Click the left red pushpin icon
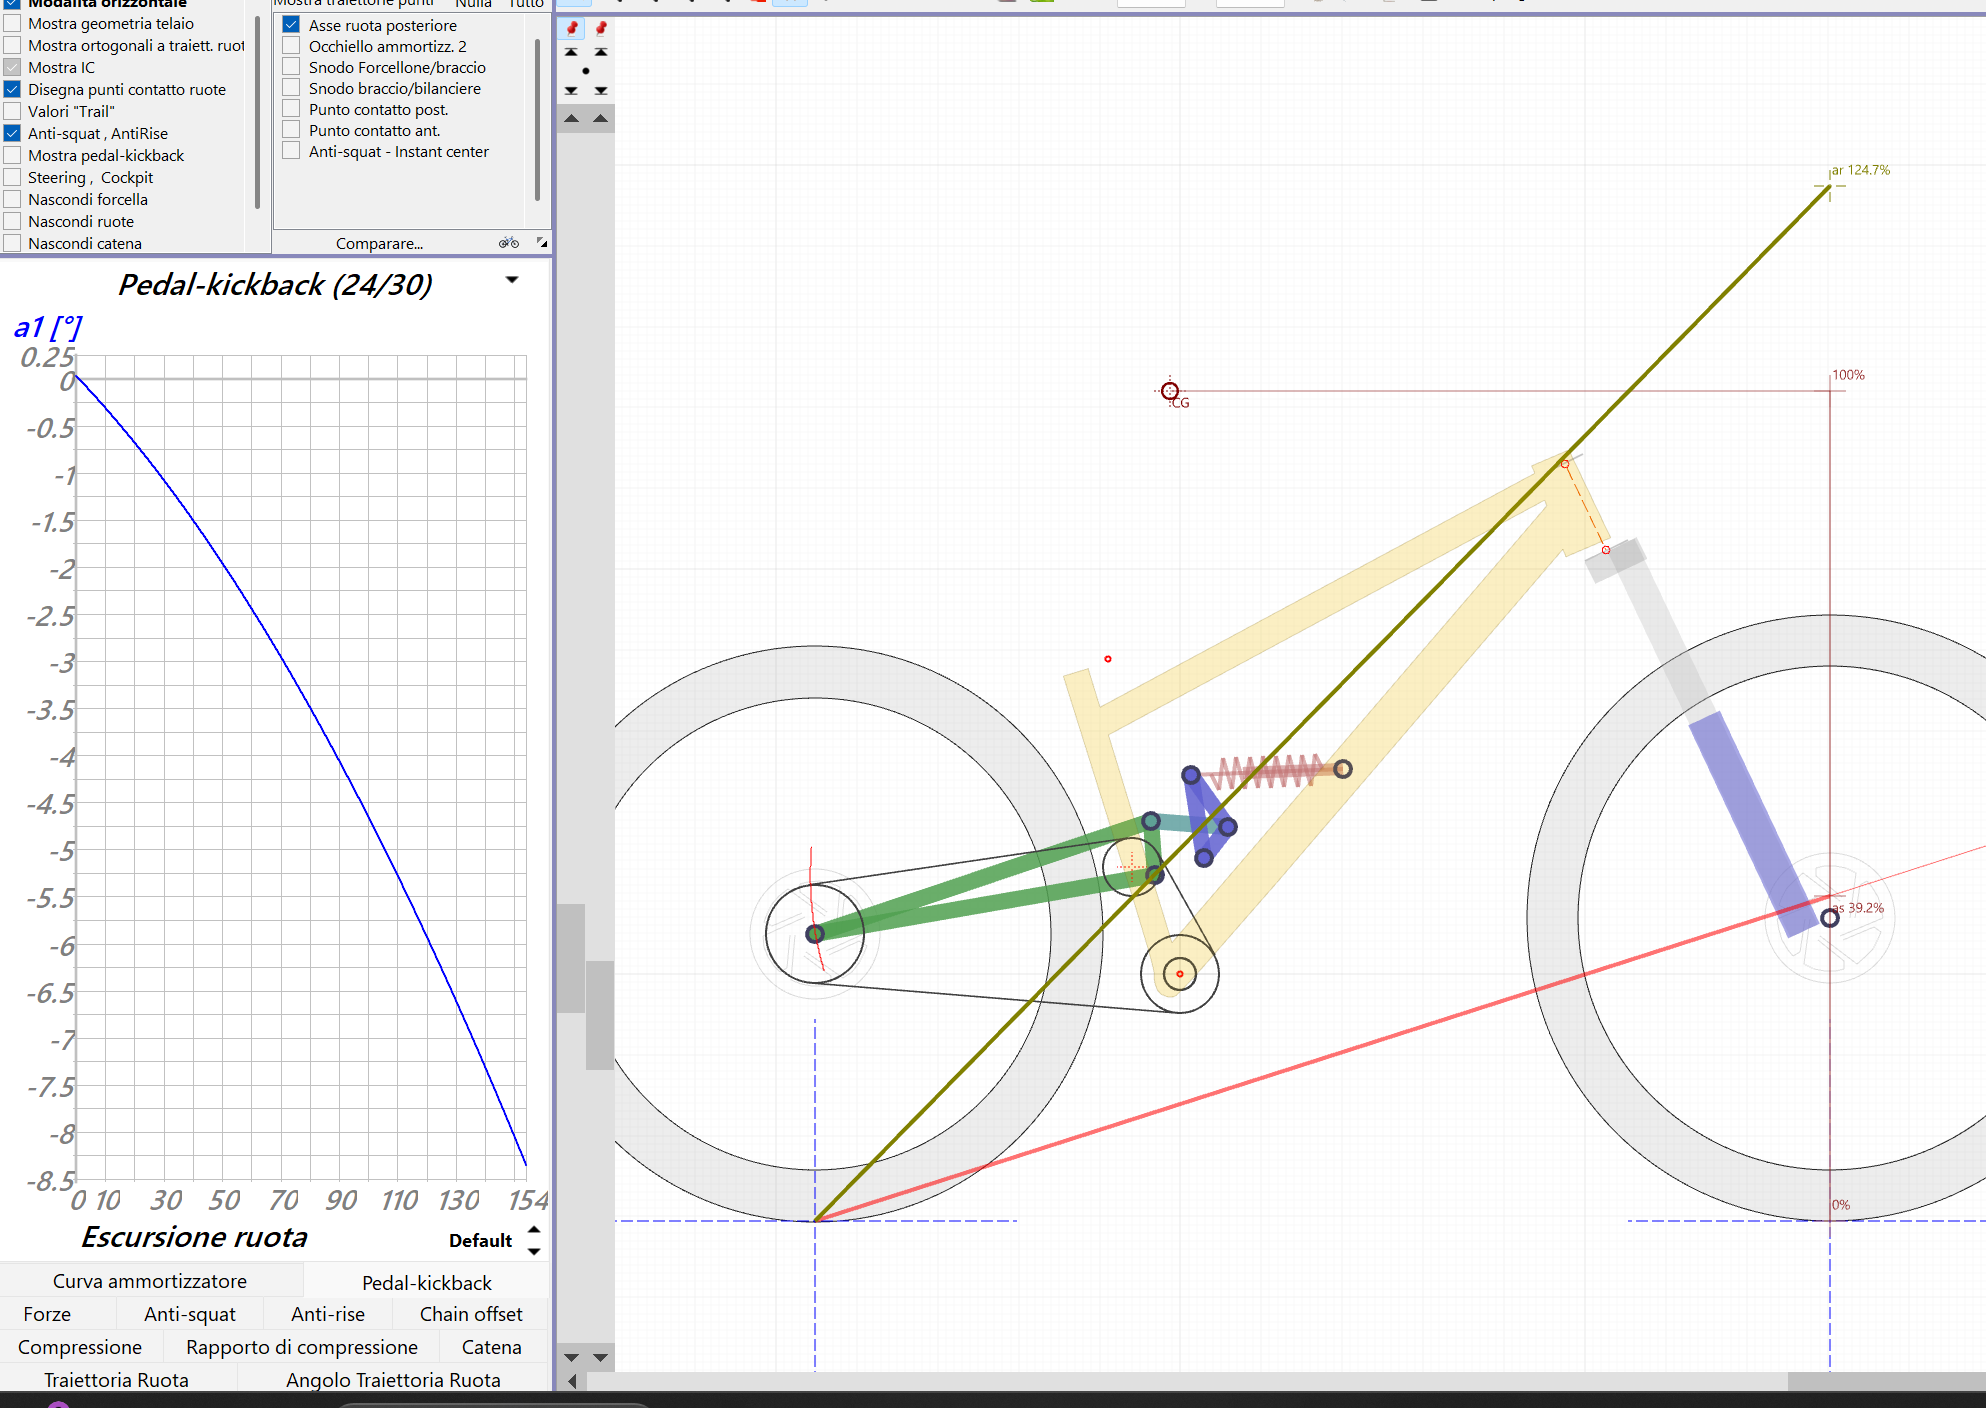This screenshot has height=1408, width=1986. tap(572, 28)
